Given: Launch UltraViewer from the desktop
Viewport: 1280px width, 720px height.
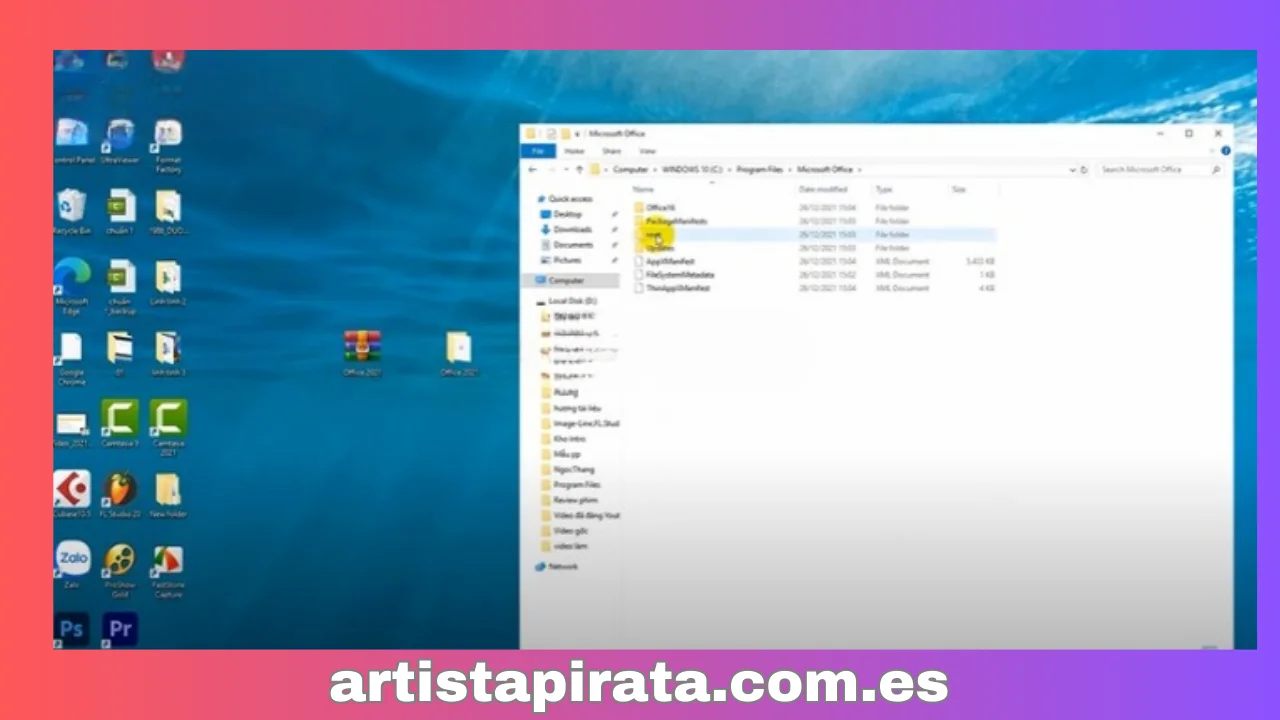Looking at the screenshot, I should 120,141.
